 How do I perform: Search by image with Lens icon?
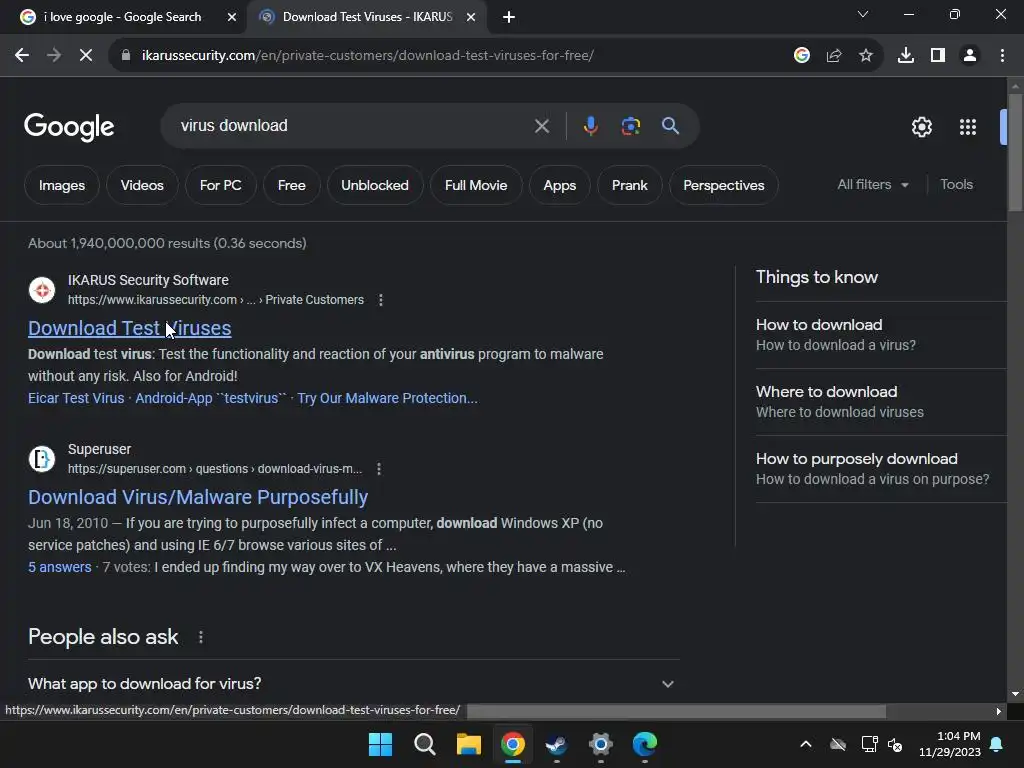point(630,125)
